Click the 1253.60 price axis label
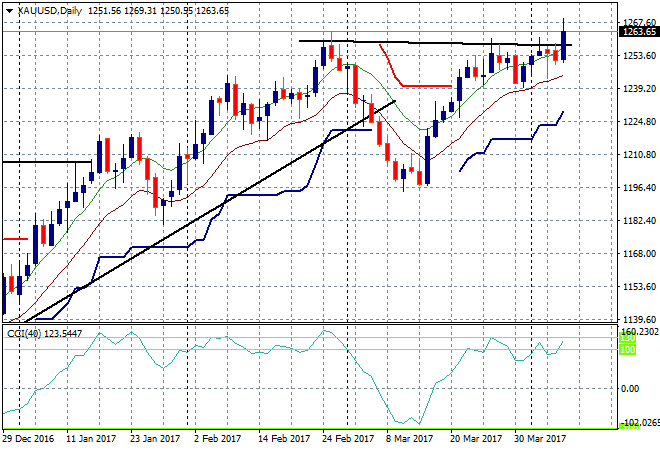The image size is (660, 450). [x=639, y=56]
